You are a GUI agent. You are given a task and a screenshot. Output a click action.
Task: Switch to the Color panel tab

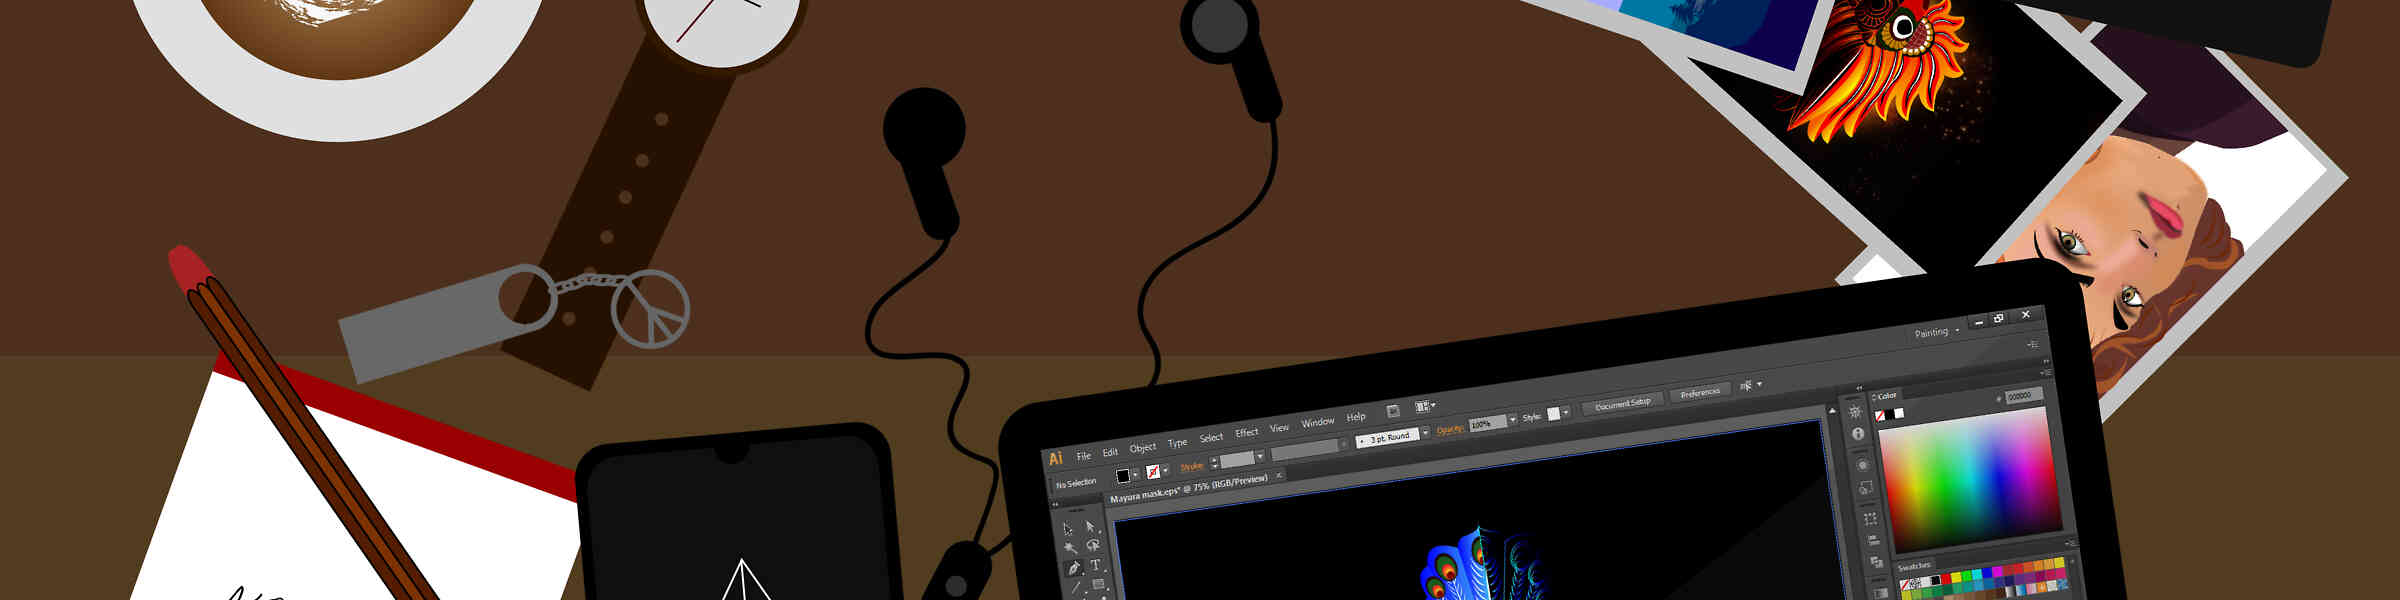[x=1887, y=395]
